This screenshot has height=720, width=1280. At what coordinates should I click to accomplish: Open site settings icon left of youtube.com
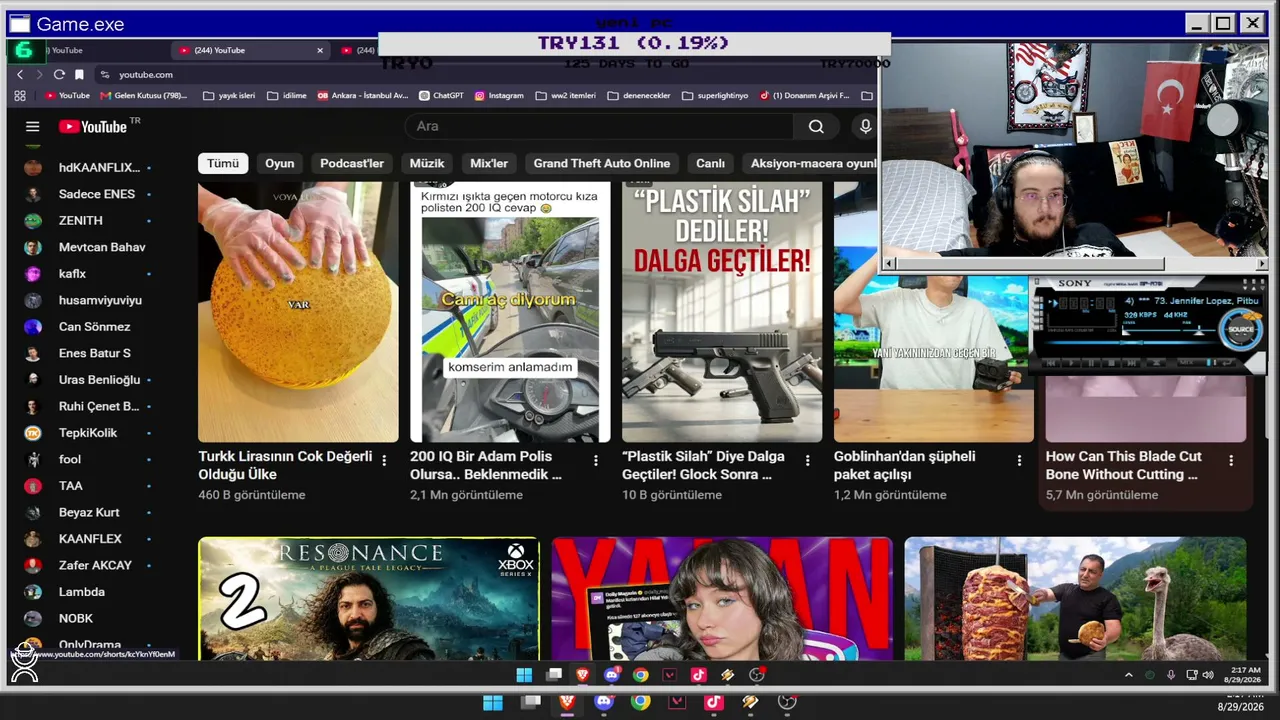point(104,75)
